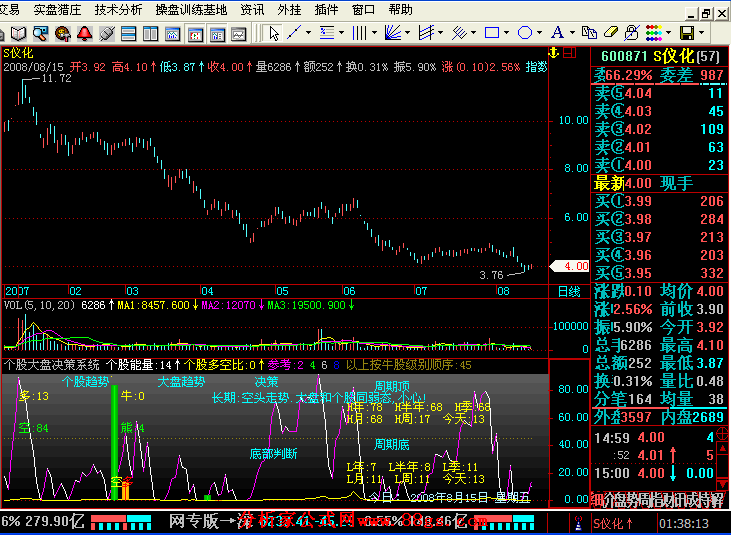Image resolution: width=731 pixels, height=535 pixels.
Task: Open the 操盘训练基地 menu
Action: click(x=191, y=9)
